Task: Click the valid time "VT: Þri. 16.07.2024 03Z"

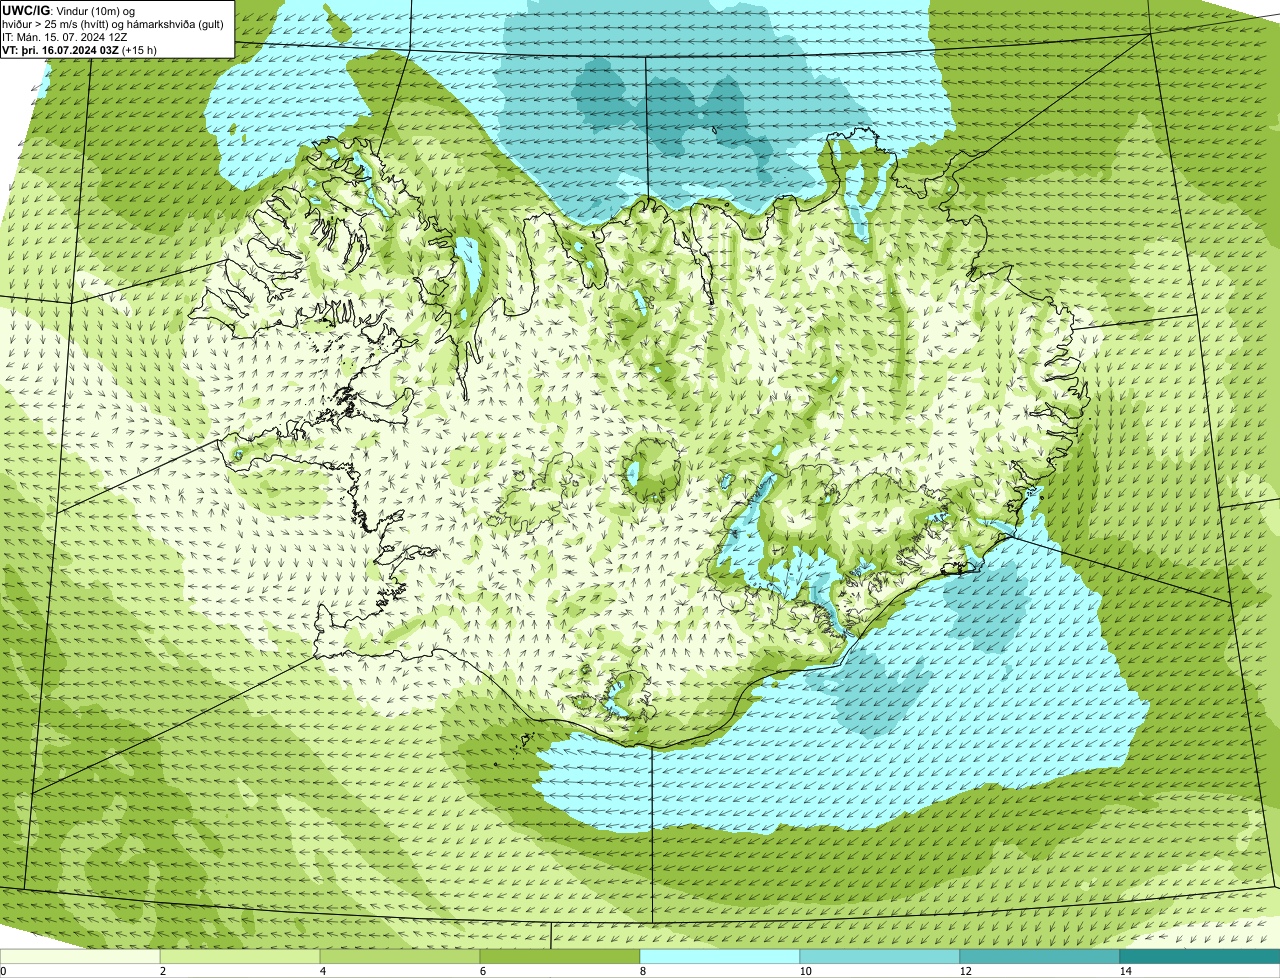Action: 62,49
